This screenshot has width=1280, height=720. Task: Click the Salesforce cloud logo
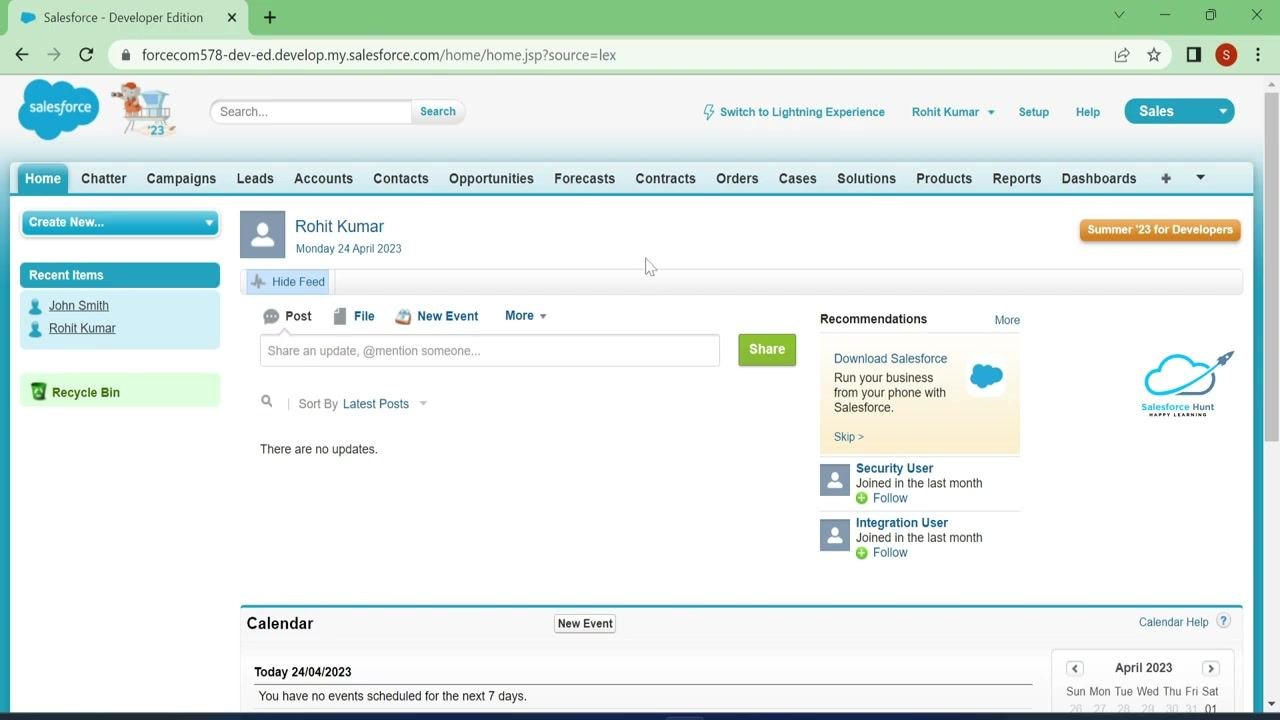click(59, 109)
